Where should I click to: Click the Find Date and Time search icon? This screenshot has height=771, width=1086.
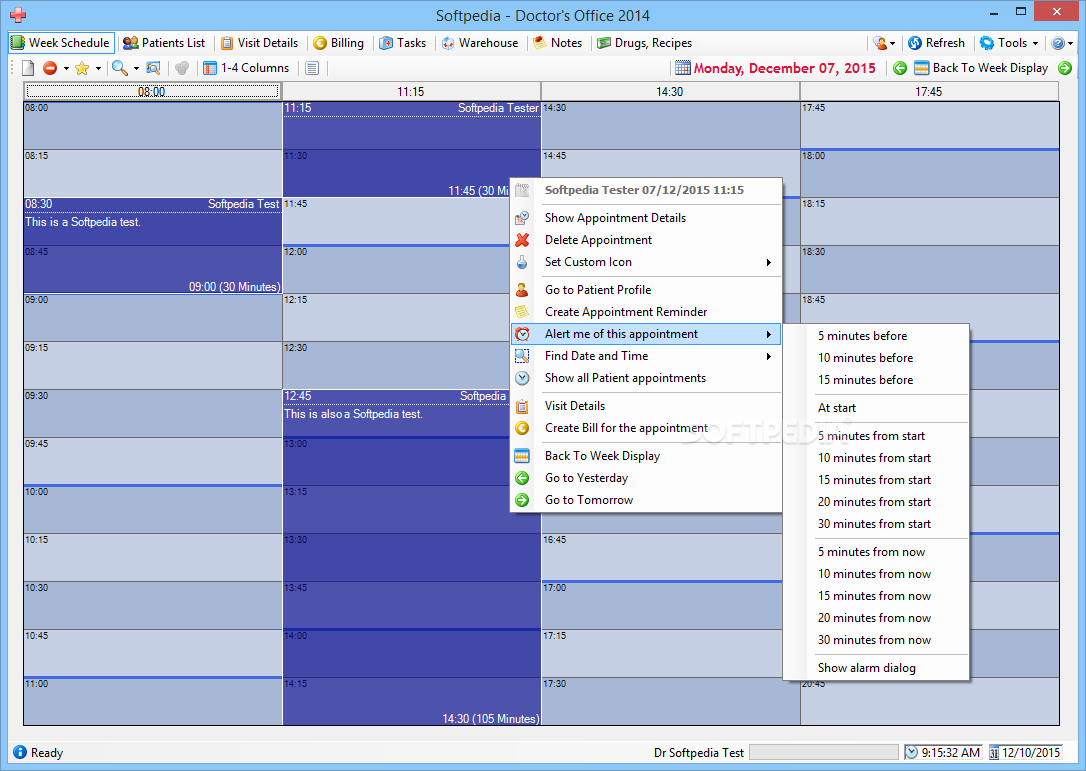[522, 356]
